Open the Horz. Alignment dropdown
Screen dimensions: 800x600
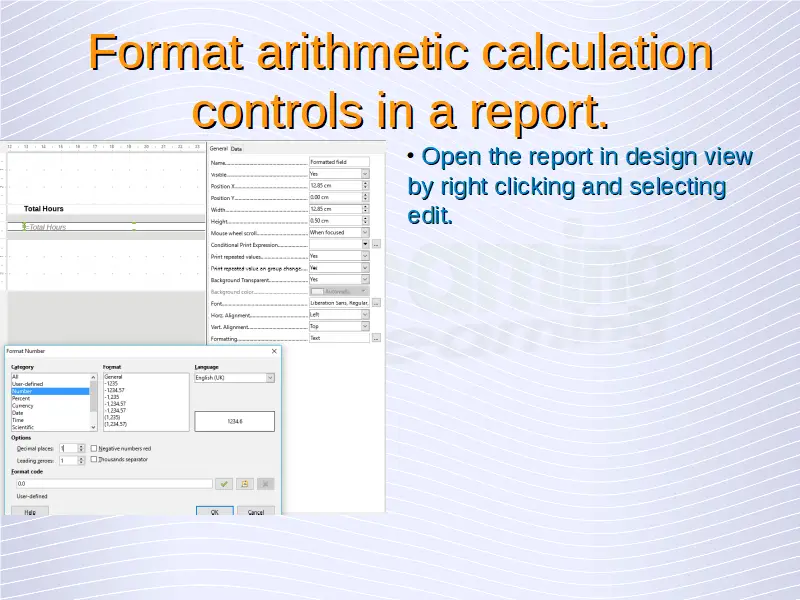[365, 315]
